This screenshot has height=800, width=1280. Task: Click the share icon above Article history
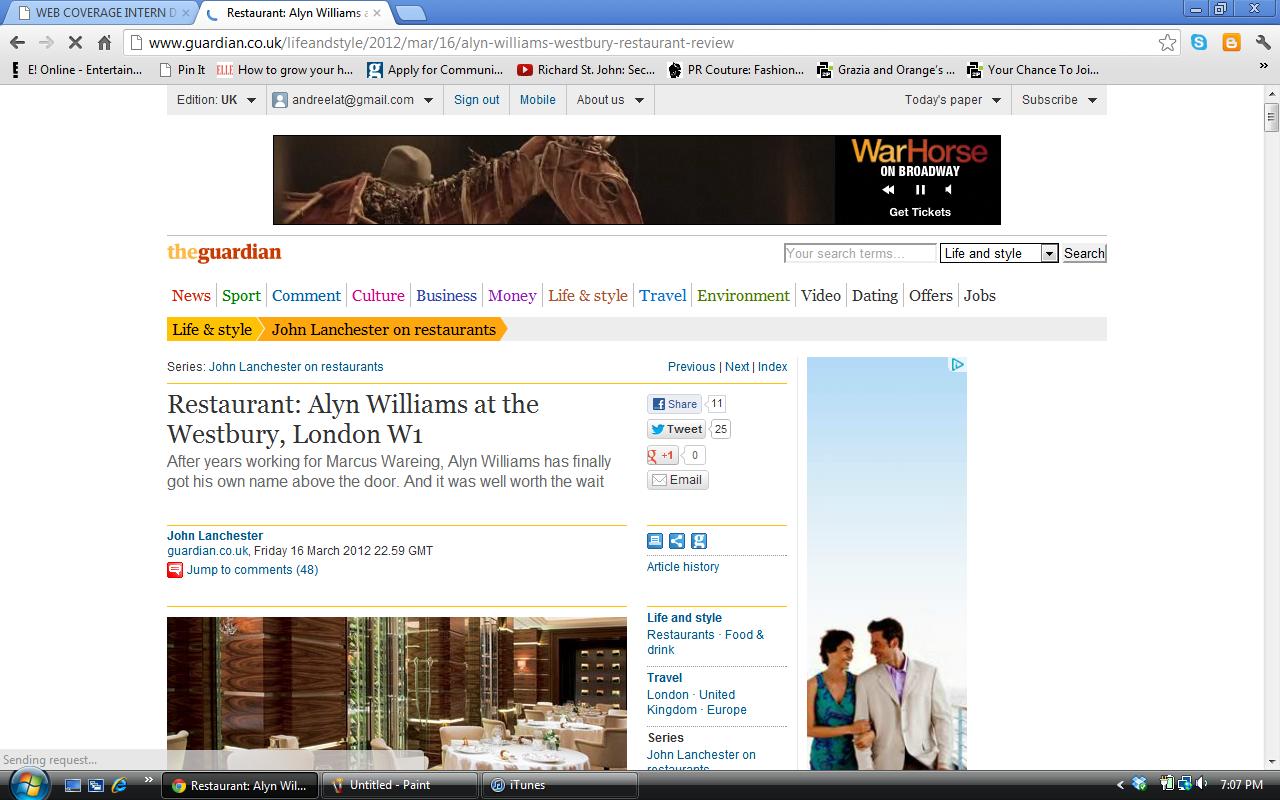[677, 541]
